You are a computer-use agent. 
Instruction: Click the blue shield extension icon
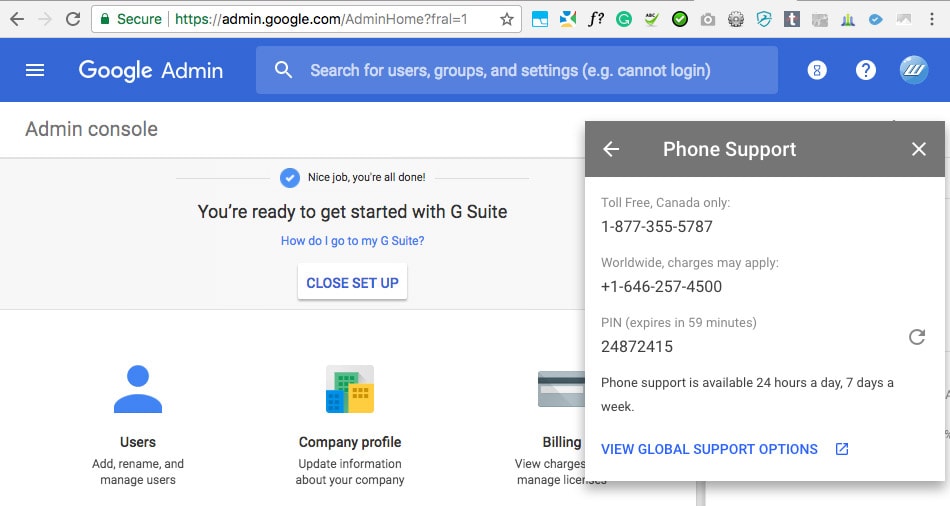[x=763, y=20]
